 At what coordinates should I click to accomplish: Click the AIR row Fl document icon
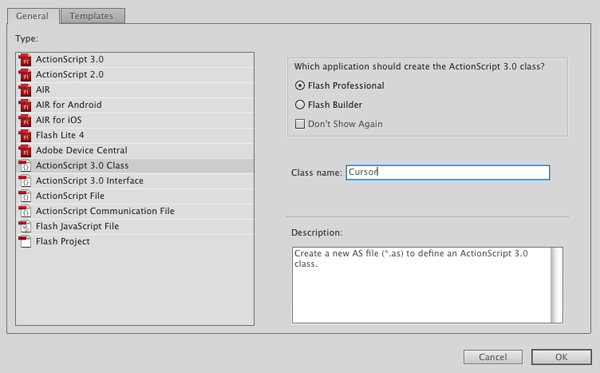pyautogui.click(x=25, y=90)
